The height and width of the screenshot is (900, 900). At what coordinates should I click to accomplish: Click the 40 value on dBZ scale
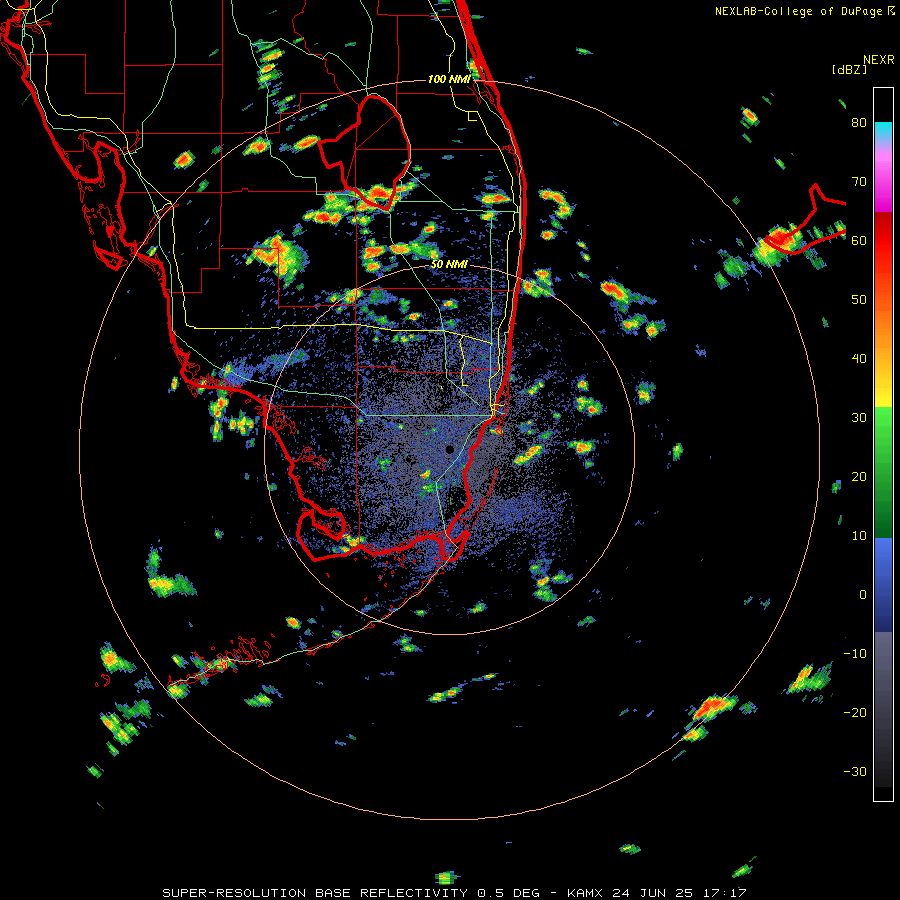tap(859, 359)
